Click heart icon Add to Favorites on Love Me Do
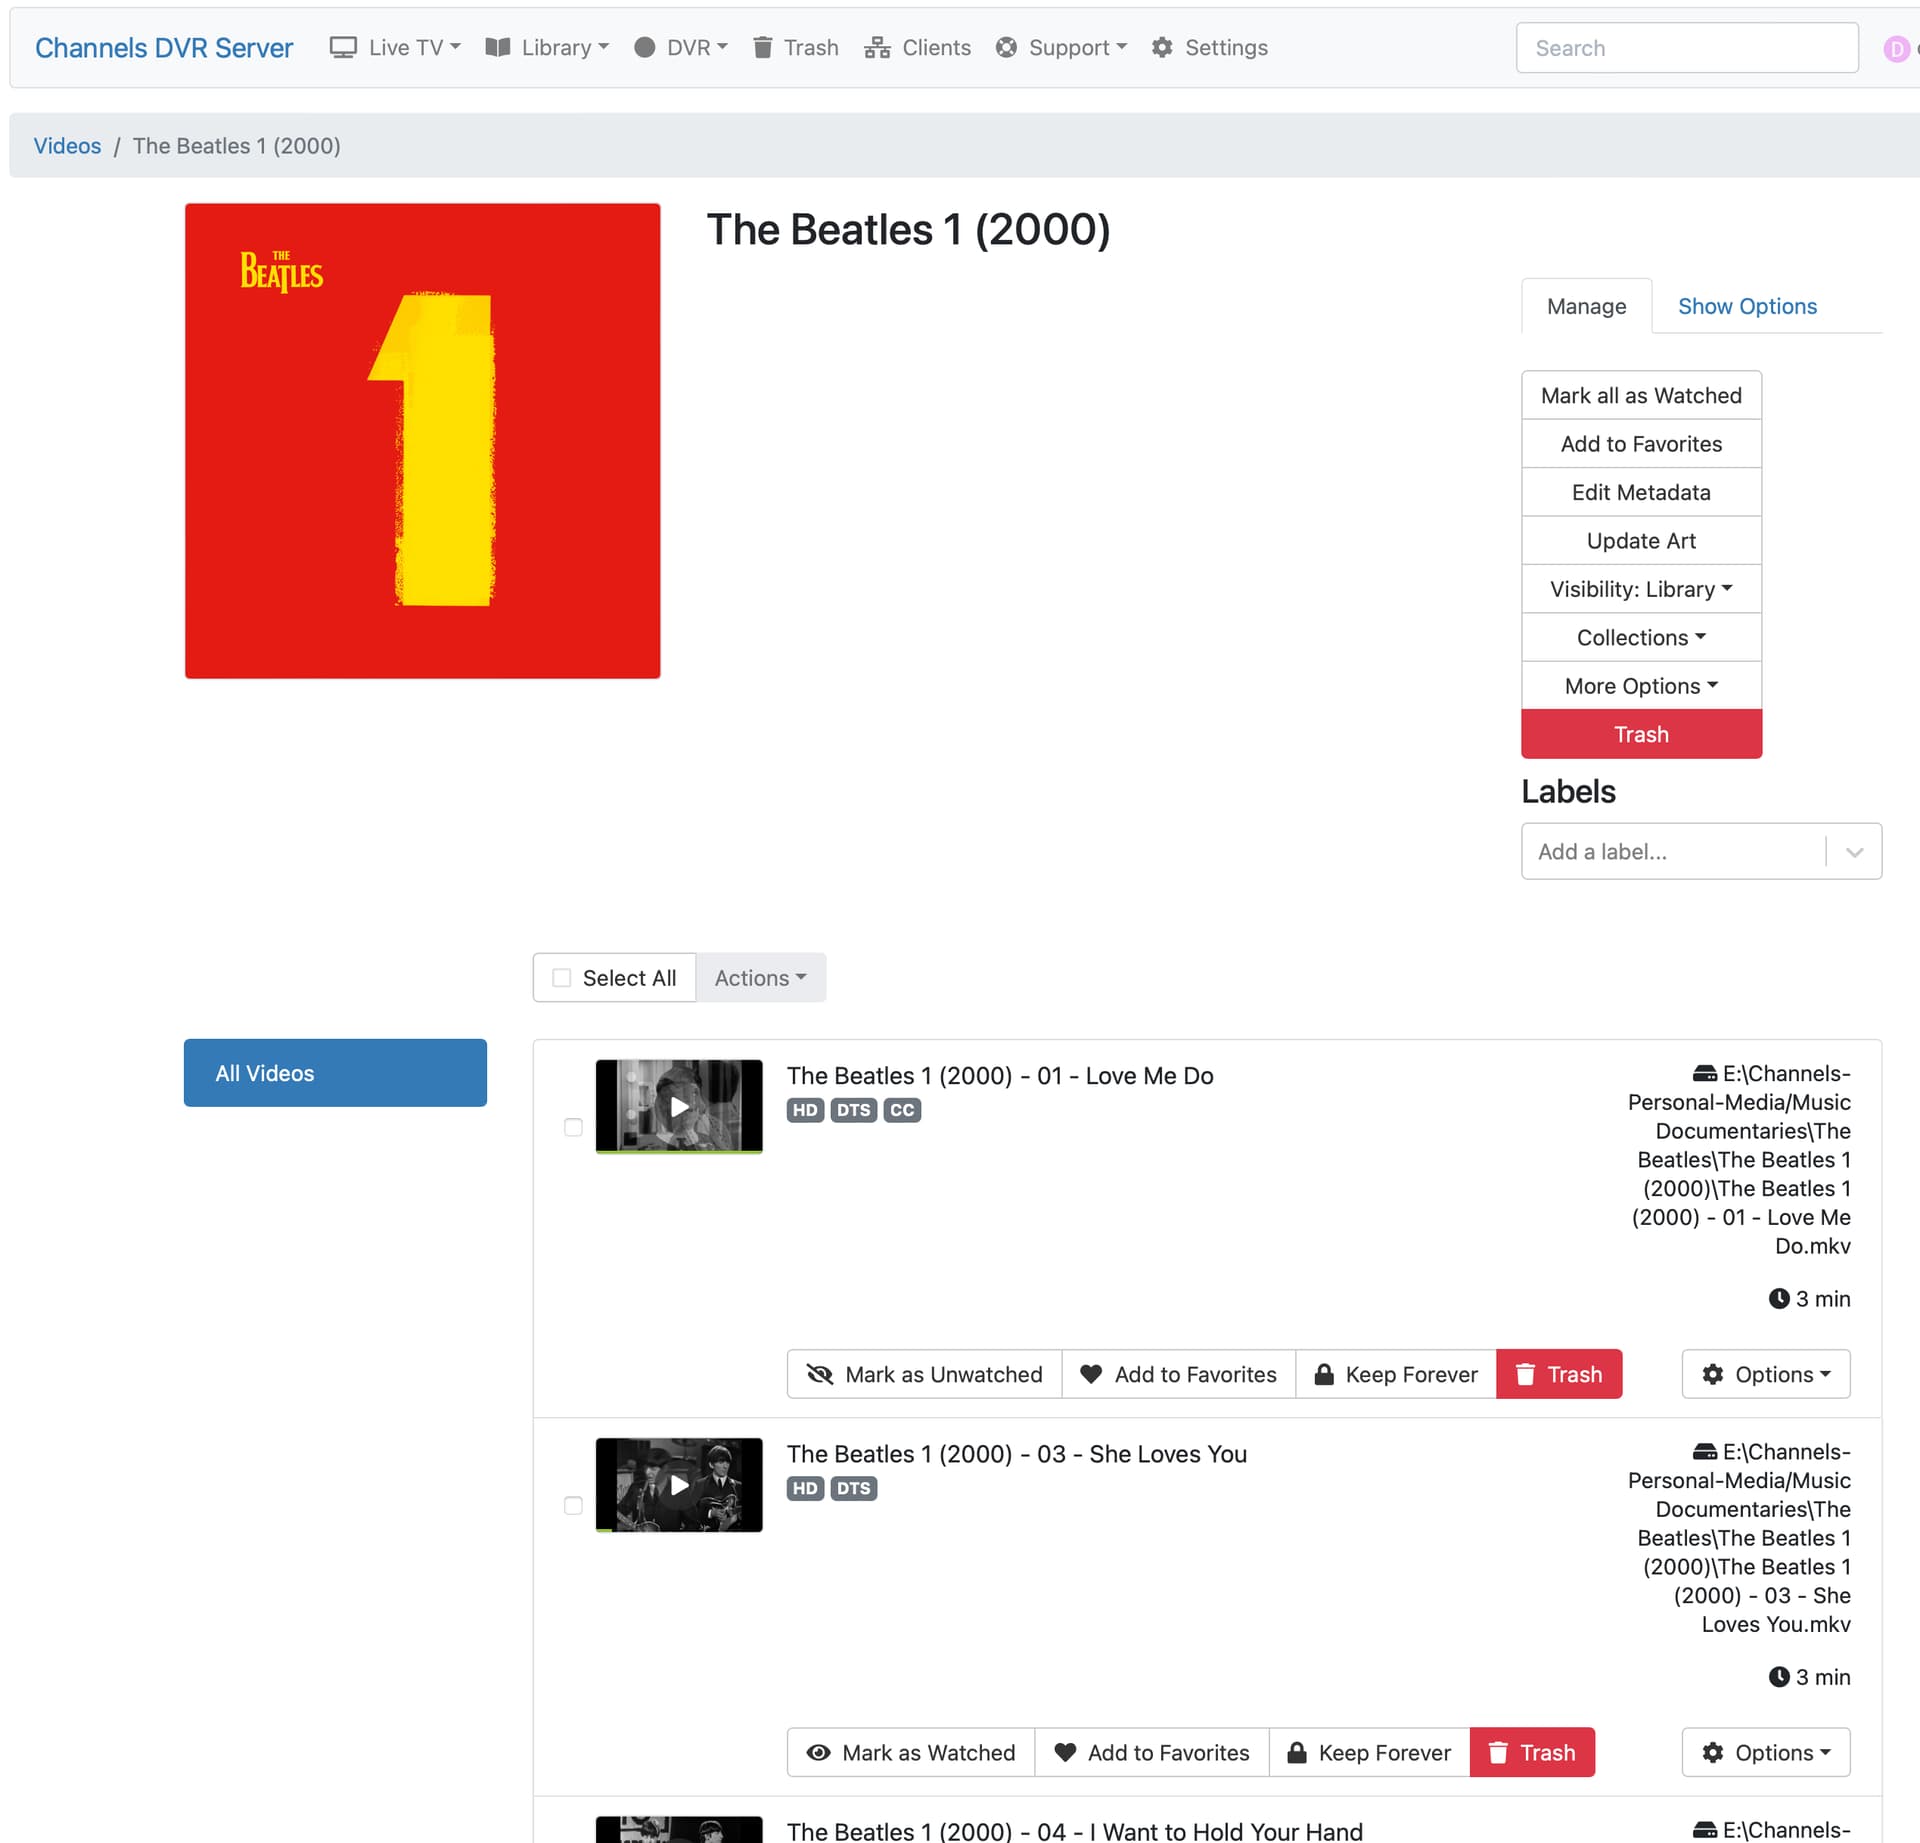This screenshot has height=1843, width=1920. click(1091, 1374)
